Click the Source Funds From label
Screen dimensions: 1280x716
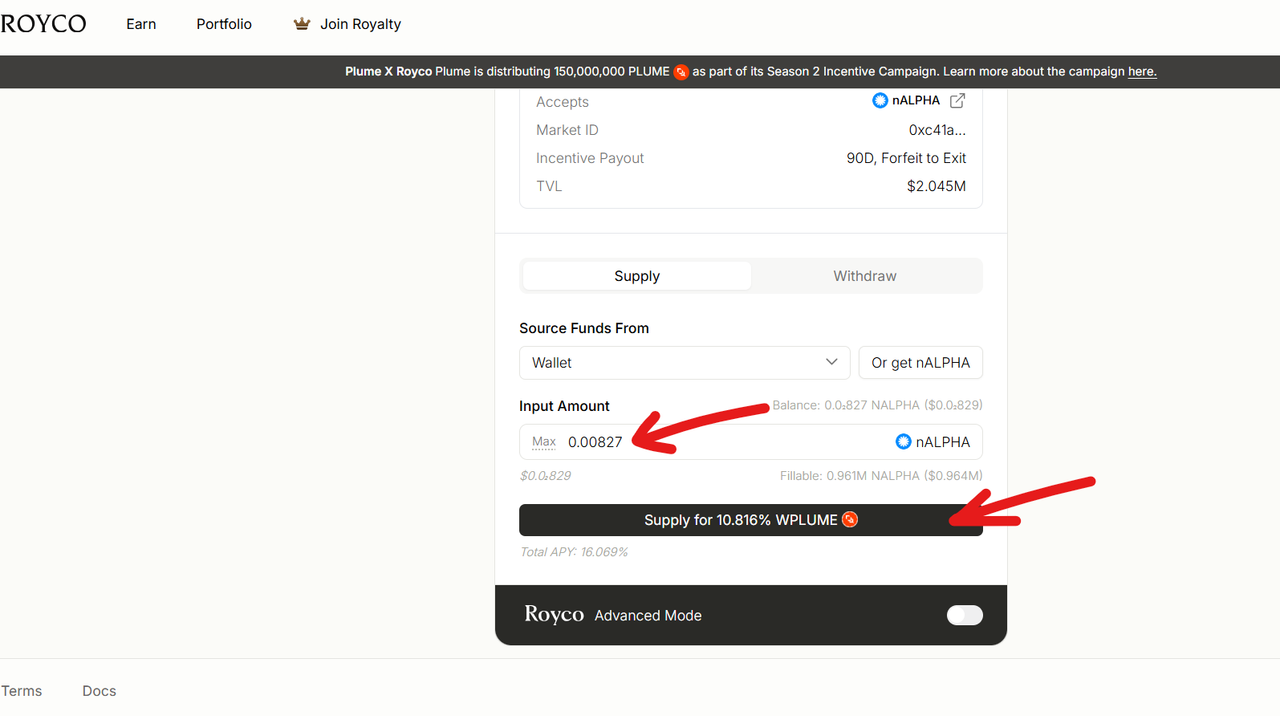(584, 328)
